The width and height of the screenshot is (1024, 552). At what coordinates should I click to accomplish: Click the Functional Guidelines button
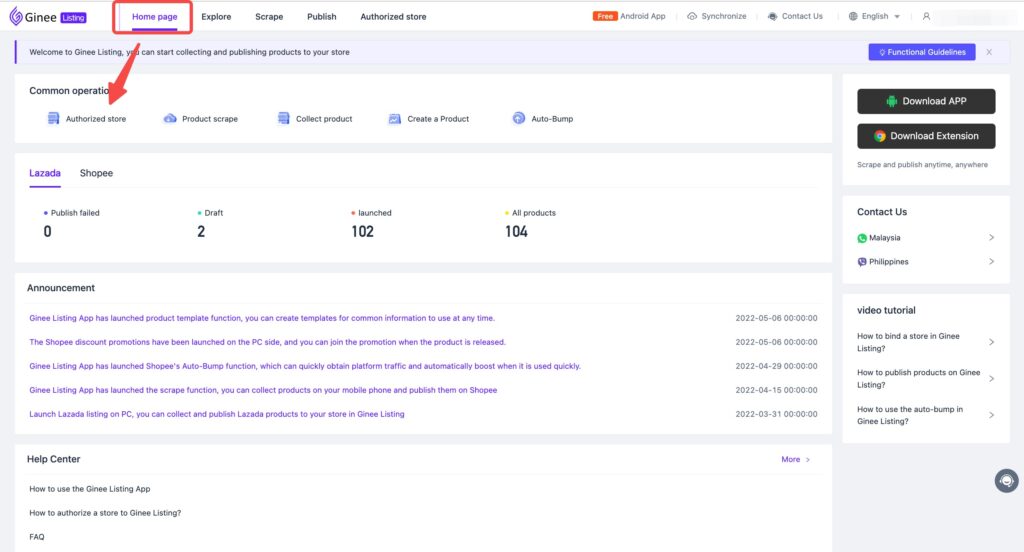click(x=921, y=52)
